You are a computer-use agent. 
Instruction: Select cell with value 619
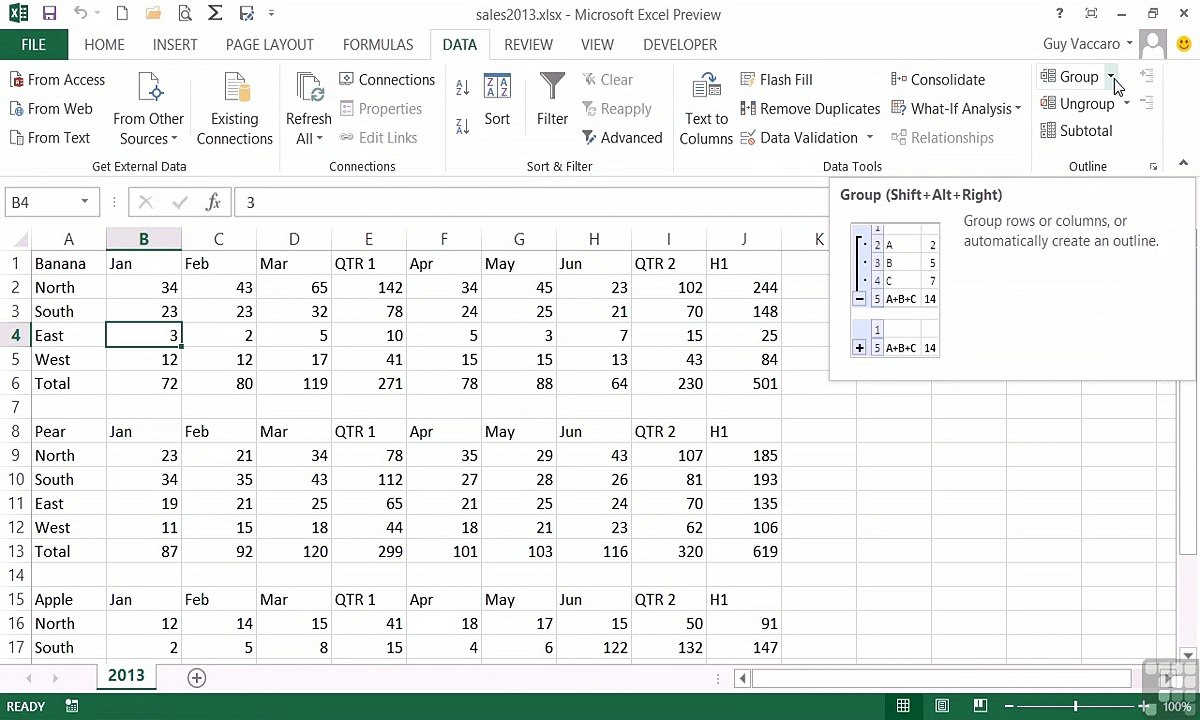pos(744,551)
